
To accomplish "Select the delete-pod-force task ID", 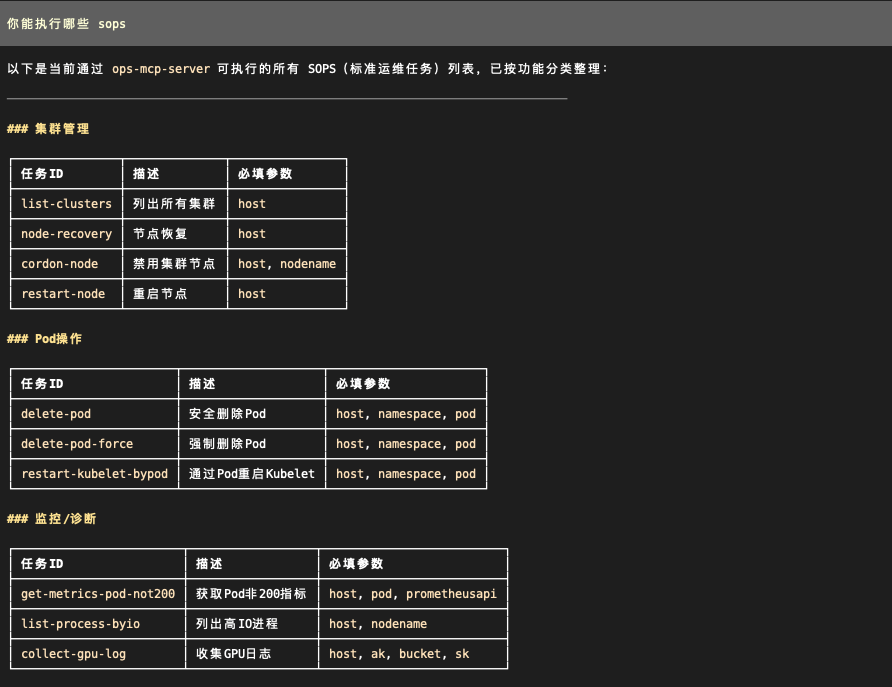I will pos(77,444).
